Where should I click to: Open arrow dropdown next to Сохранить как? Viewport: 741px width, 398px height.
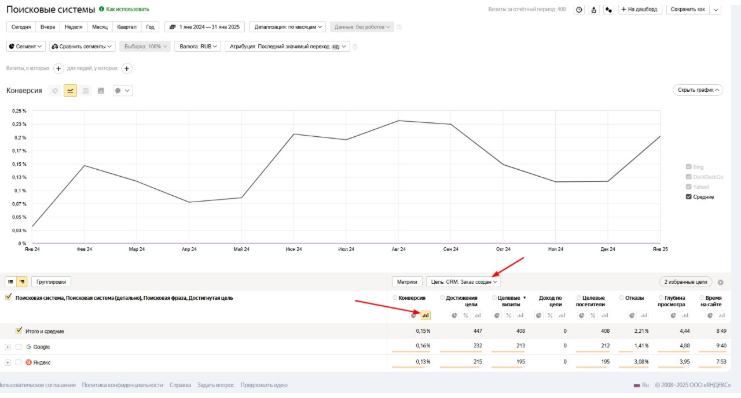(x=716, y=9)
